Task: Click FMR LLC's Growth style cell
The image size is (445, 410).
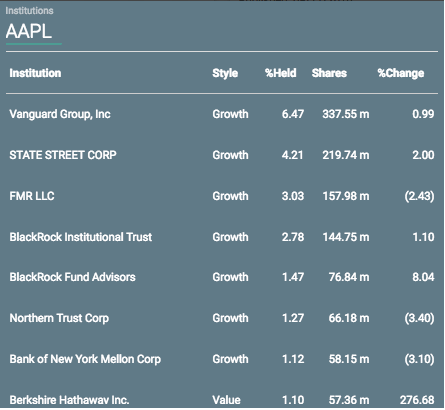Action: 230,196
